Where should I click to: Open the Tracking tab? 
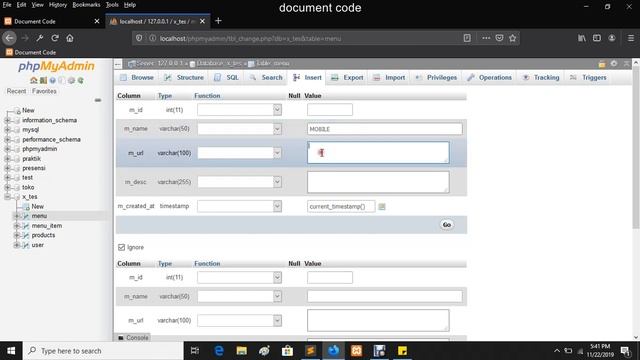[541, 78]
